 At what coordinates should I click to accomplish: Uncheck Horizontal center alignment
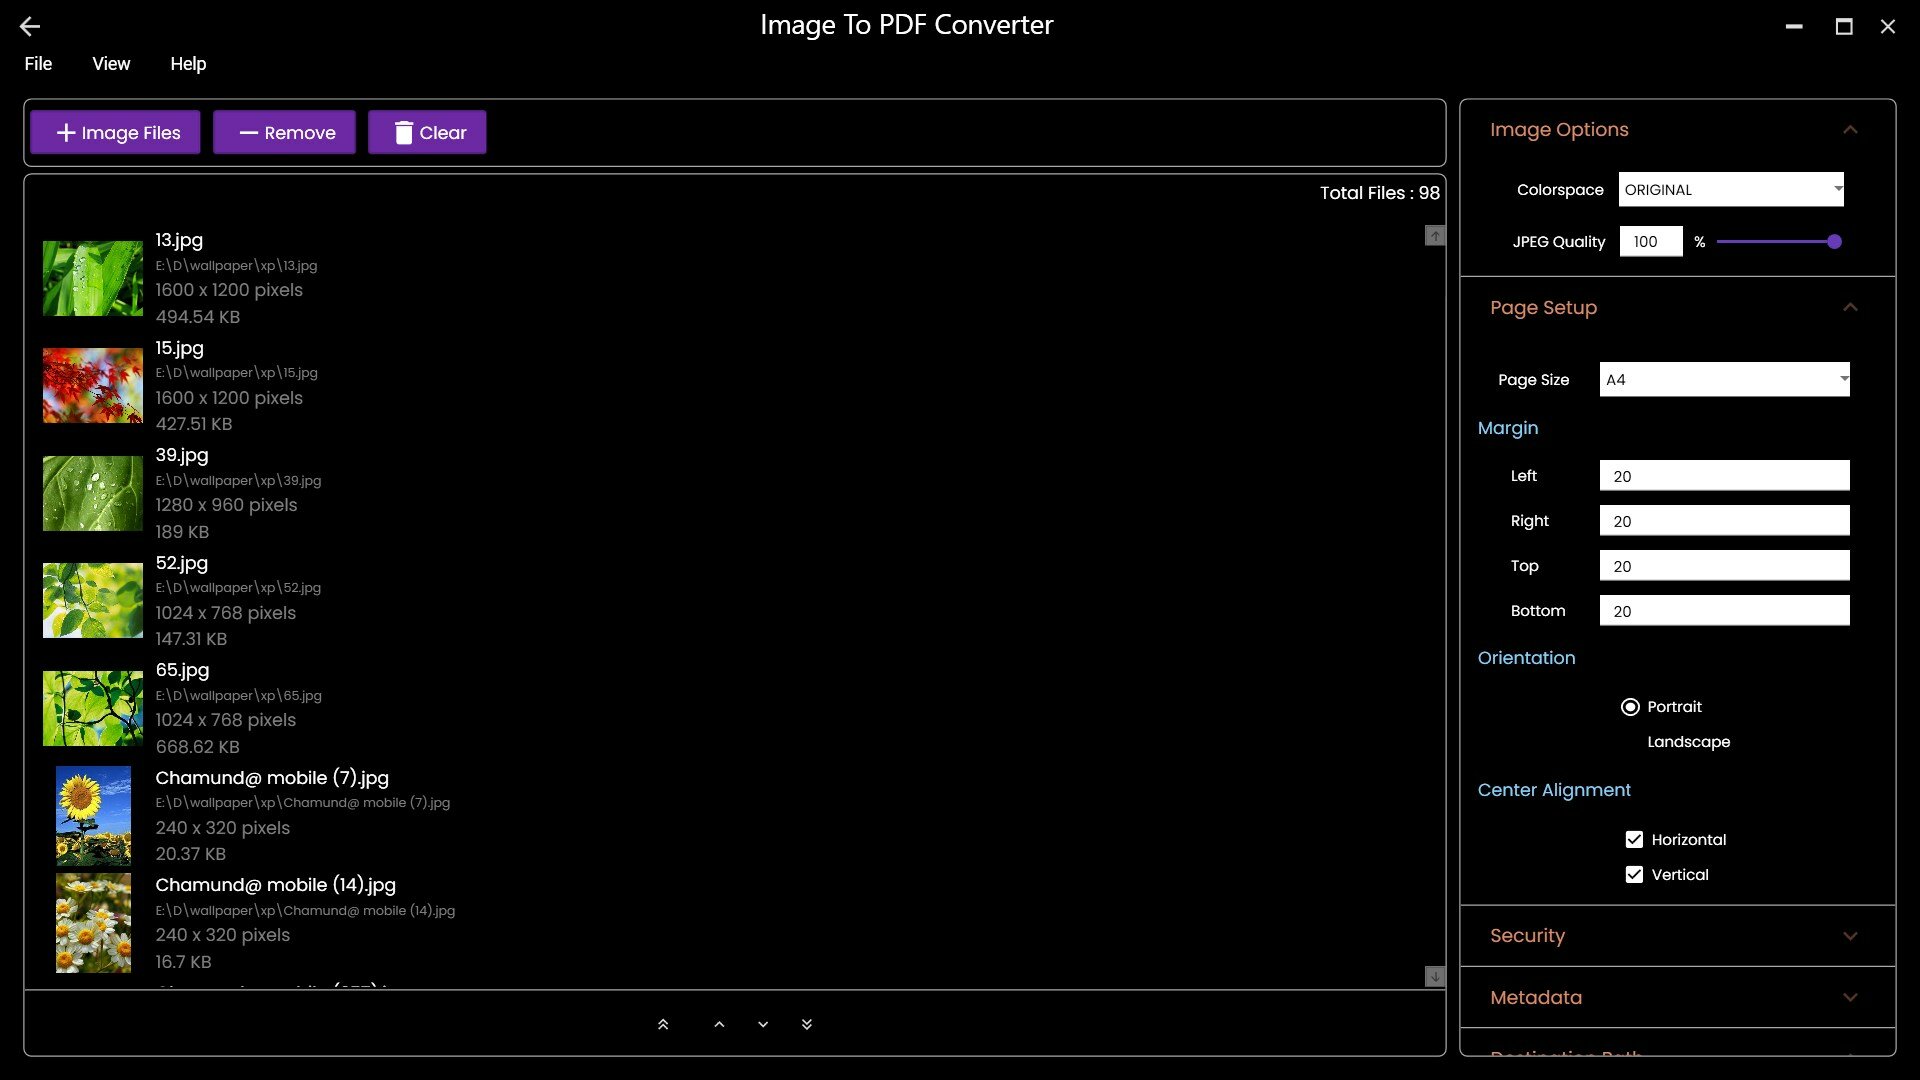[1634, 840]
